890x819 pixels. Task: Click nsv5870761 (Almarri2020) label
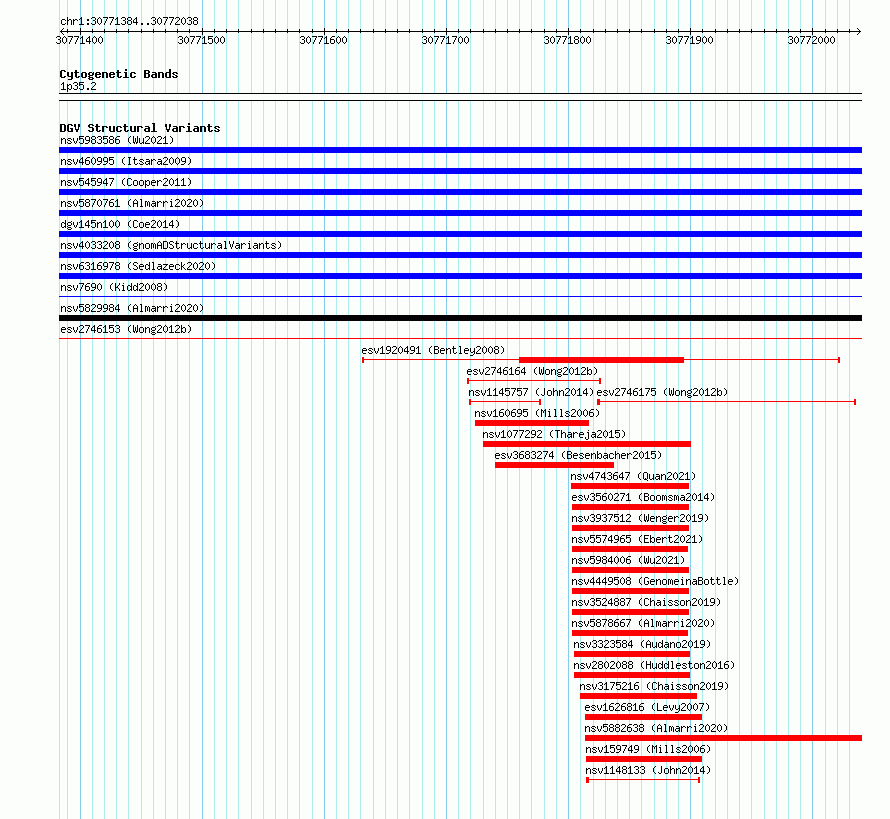pos(132,203)
